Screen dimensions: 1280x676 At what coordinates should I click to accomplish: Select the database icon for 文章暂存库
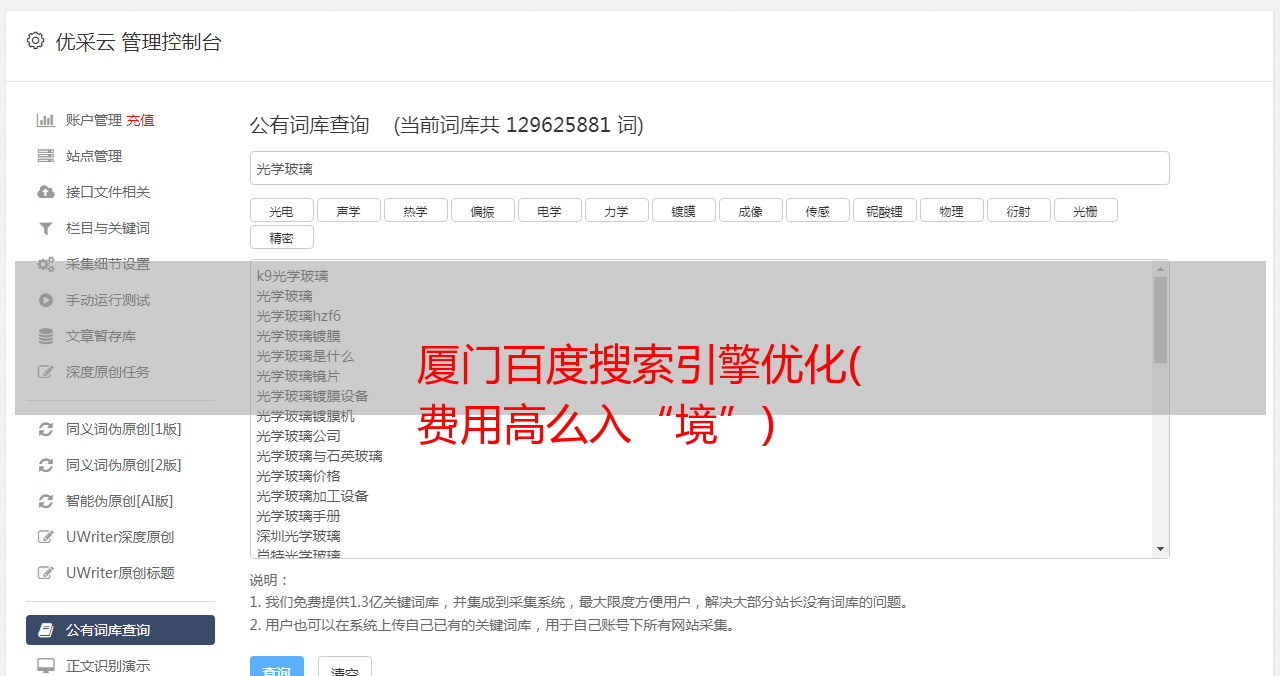46,336
